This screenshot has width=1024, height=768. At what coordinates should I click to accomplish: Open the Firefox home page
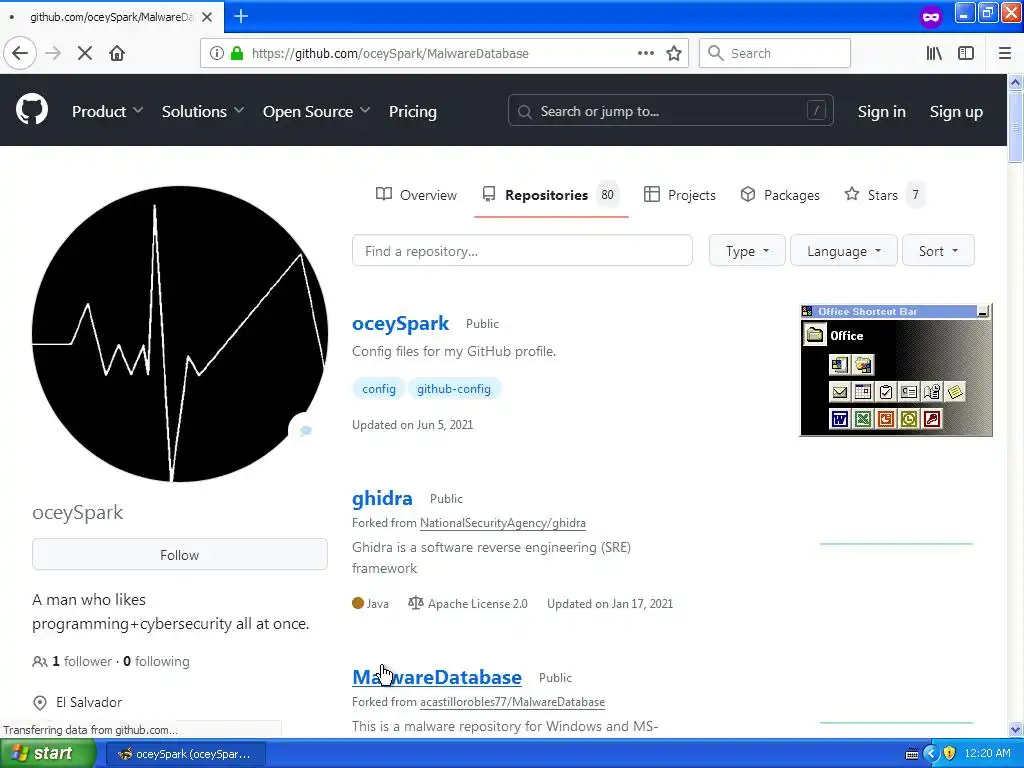pos(117,54)
